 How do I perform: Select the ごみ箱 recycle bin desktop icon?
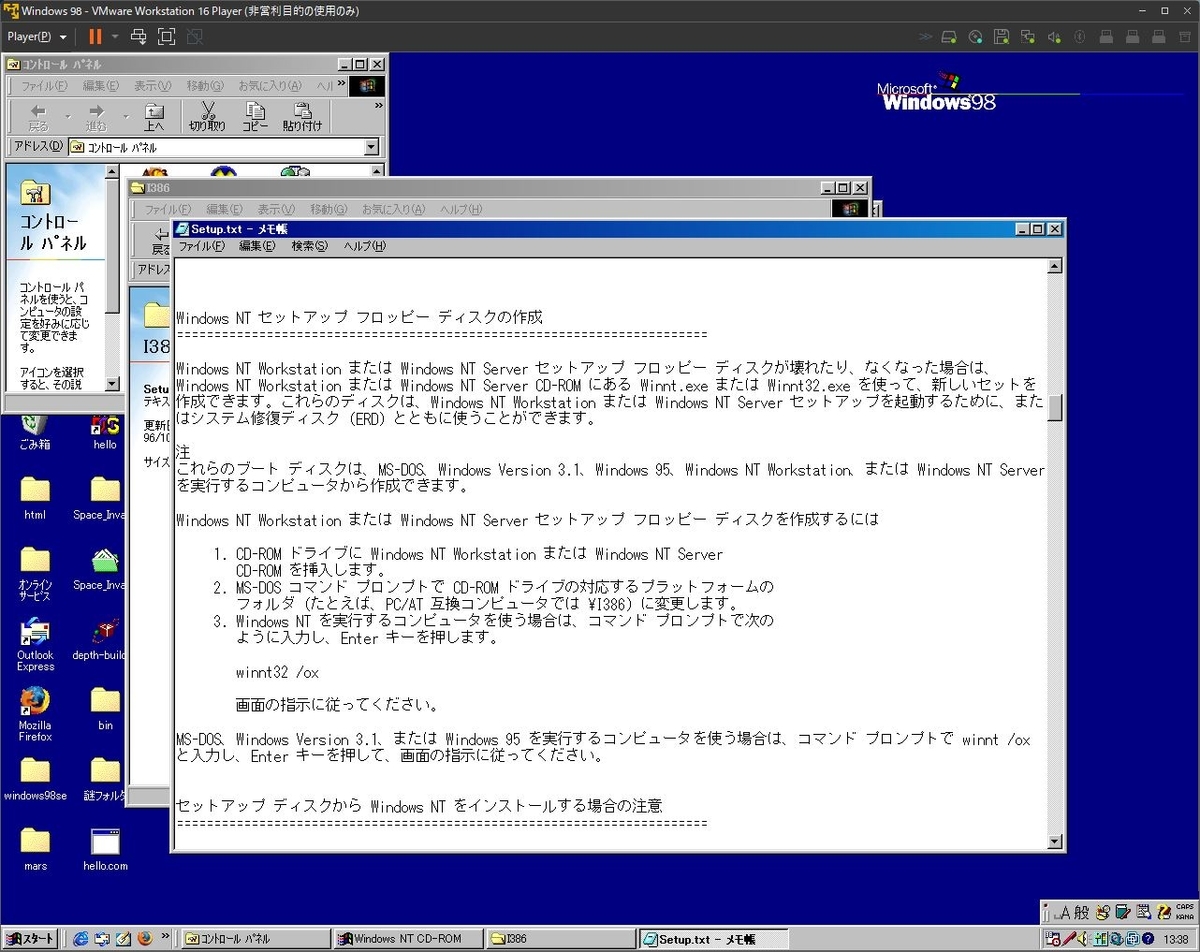pos(34,432)
